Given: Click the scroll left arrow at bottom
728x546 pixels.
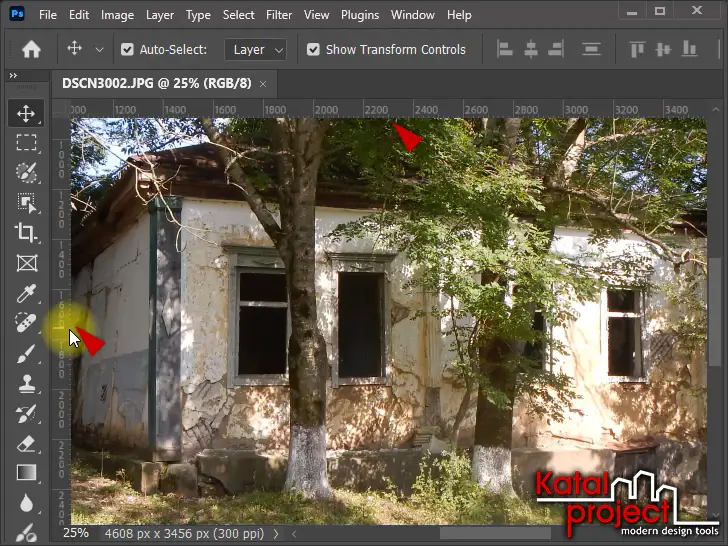Looking at the screenshot, I should [x=294, y=534].
